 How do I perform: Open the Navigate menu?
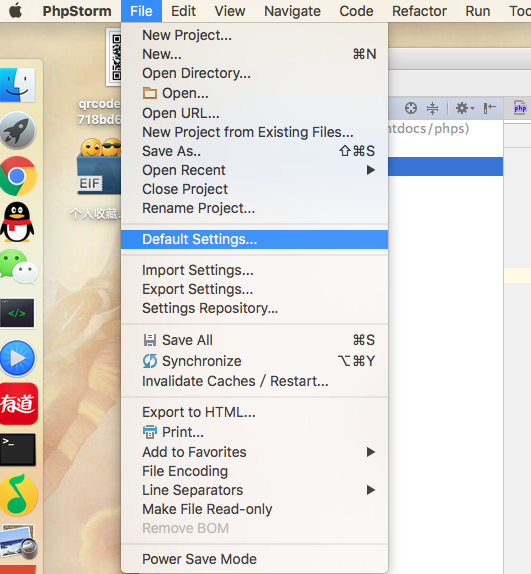(x=292, y=11)
